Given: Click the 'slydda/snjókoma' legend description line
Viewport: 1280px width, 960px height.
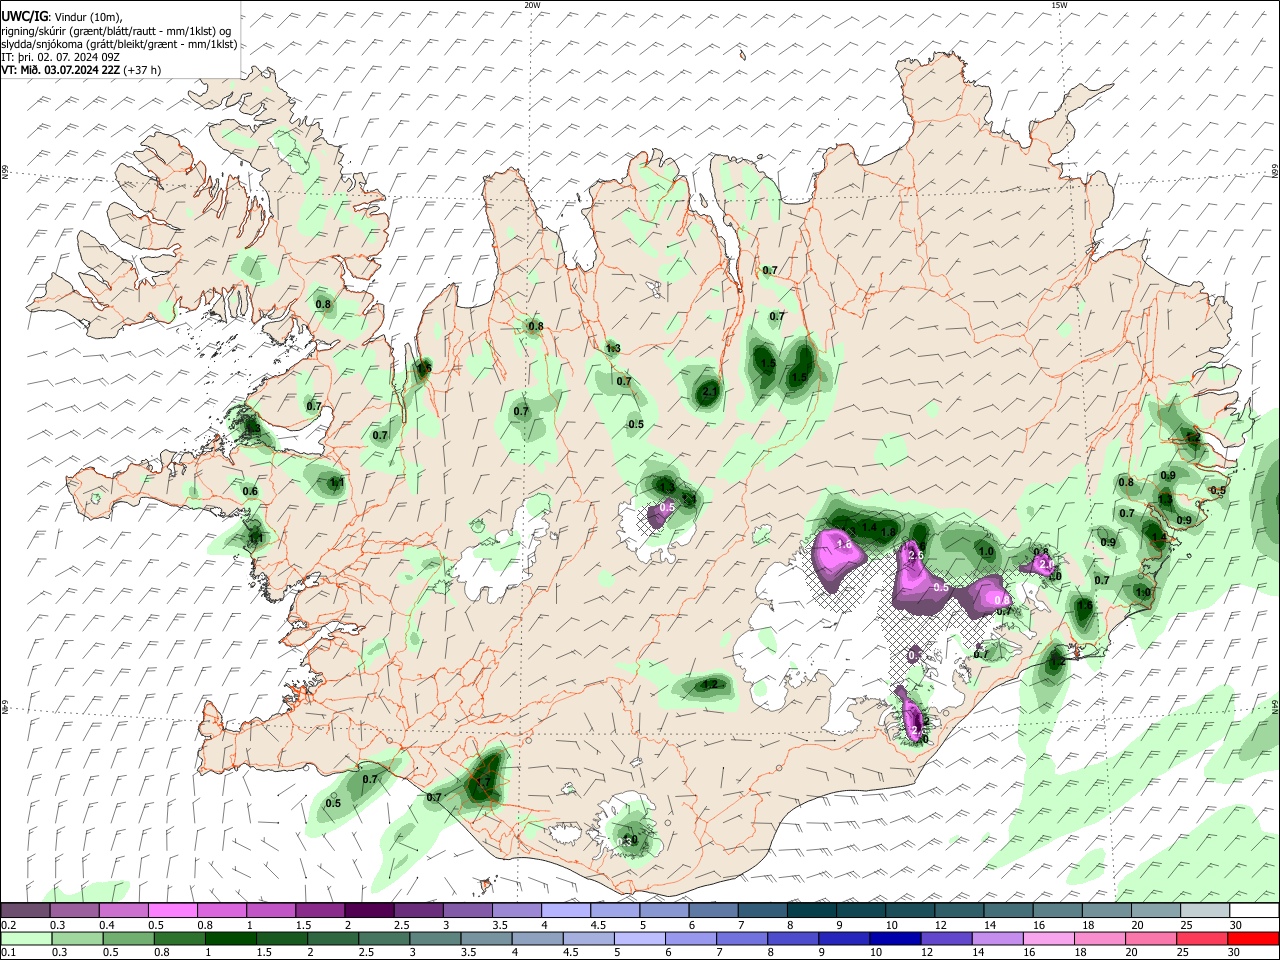Looking at the screenshot, I should (119, 44).
